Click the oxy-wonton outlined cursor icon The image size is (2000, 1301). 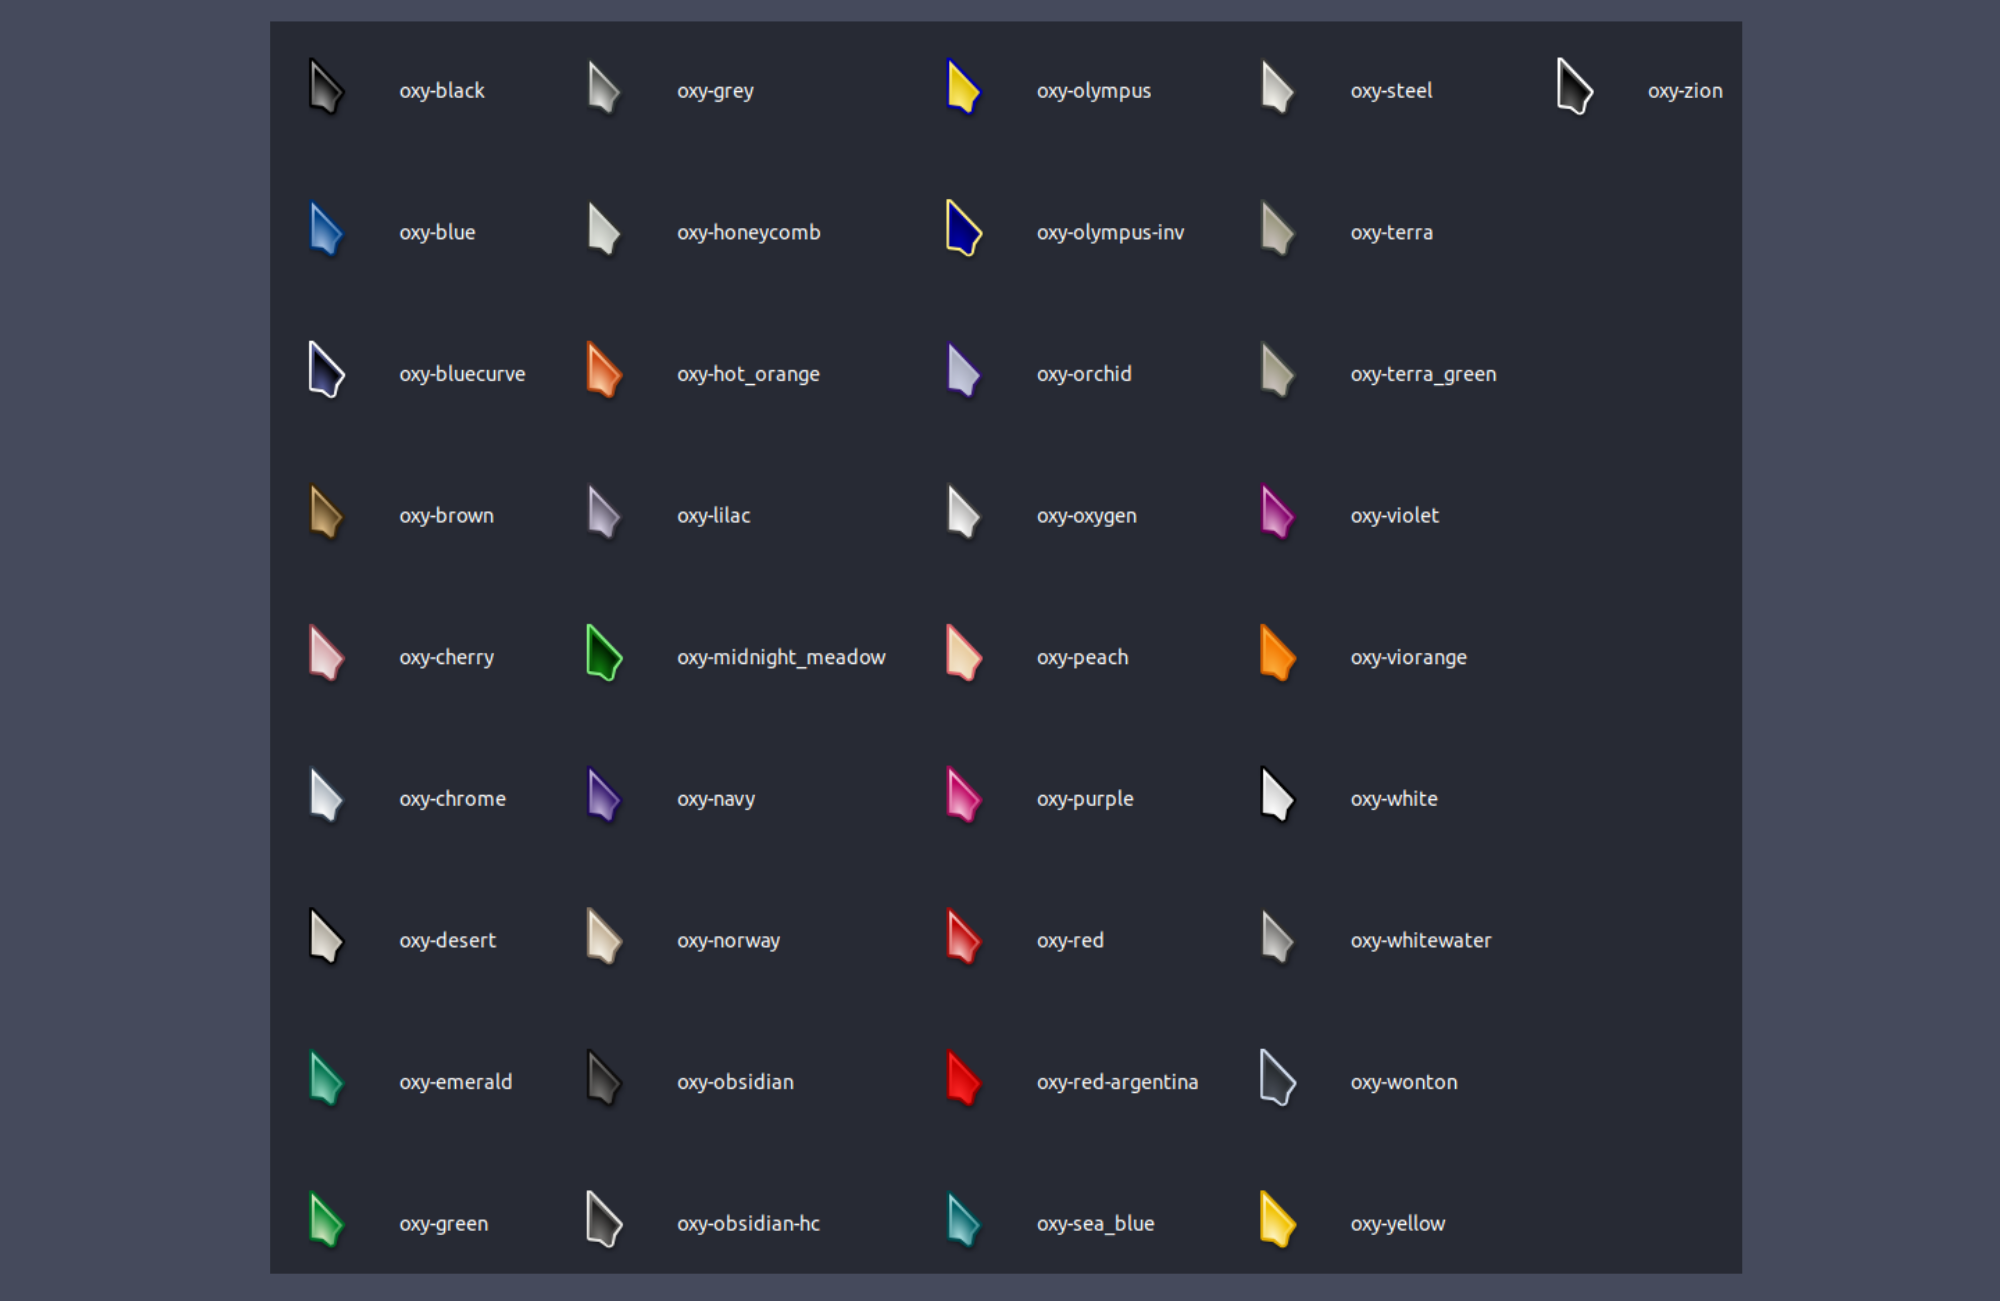[1277, 1079]
